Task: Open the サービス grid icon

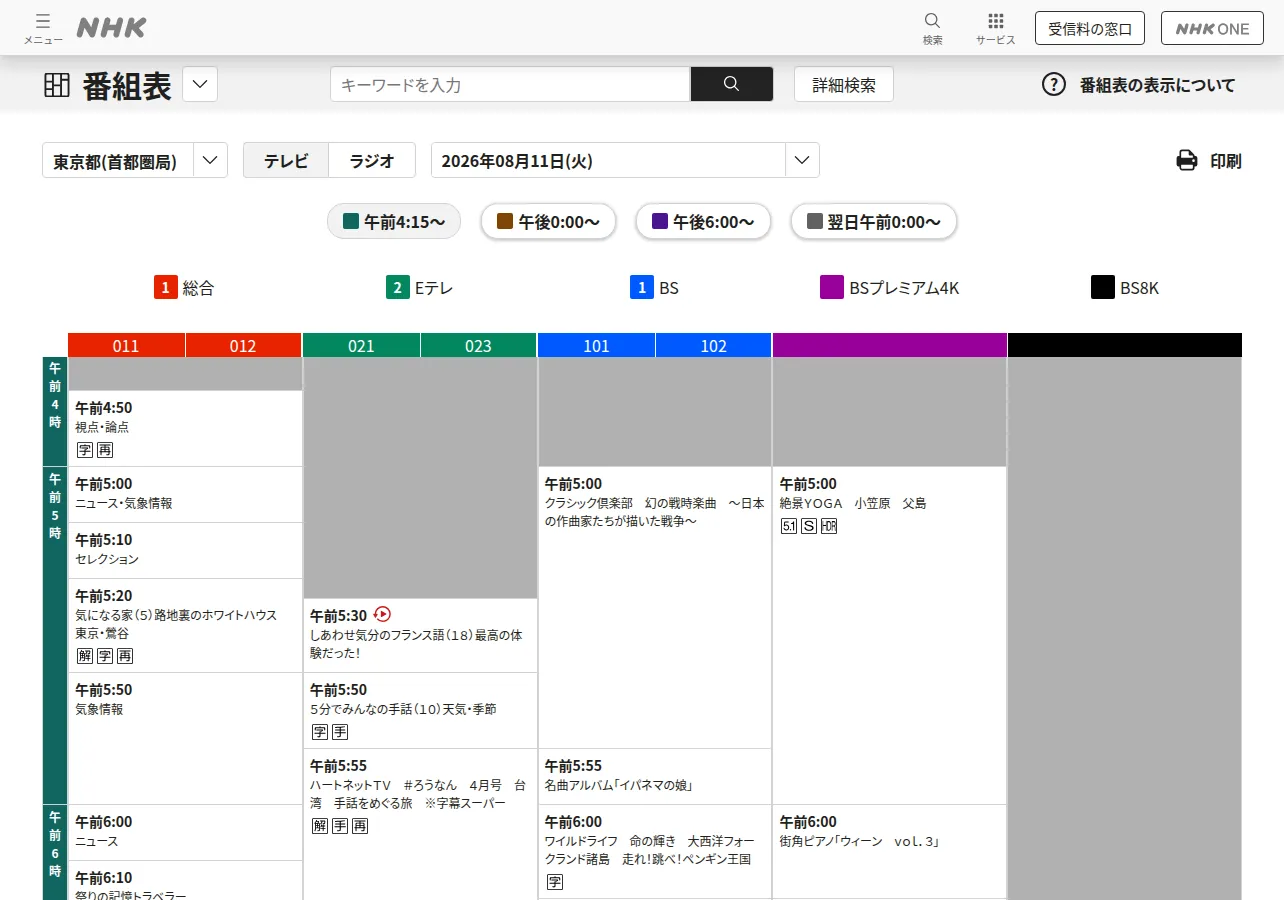Action: 996,21
